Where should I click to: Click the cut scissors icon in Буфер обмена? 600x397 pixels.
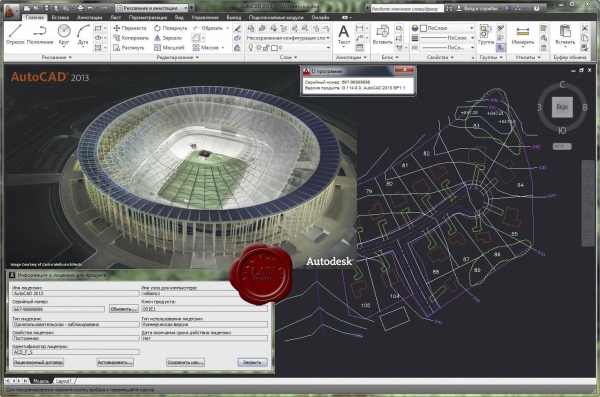pos(585,28)
